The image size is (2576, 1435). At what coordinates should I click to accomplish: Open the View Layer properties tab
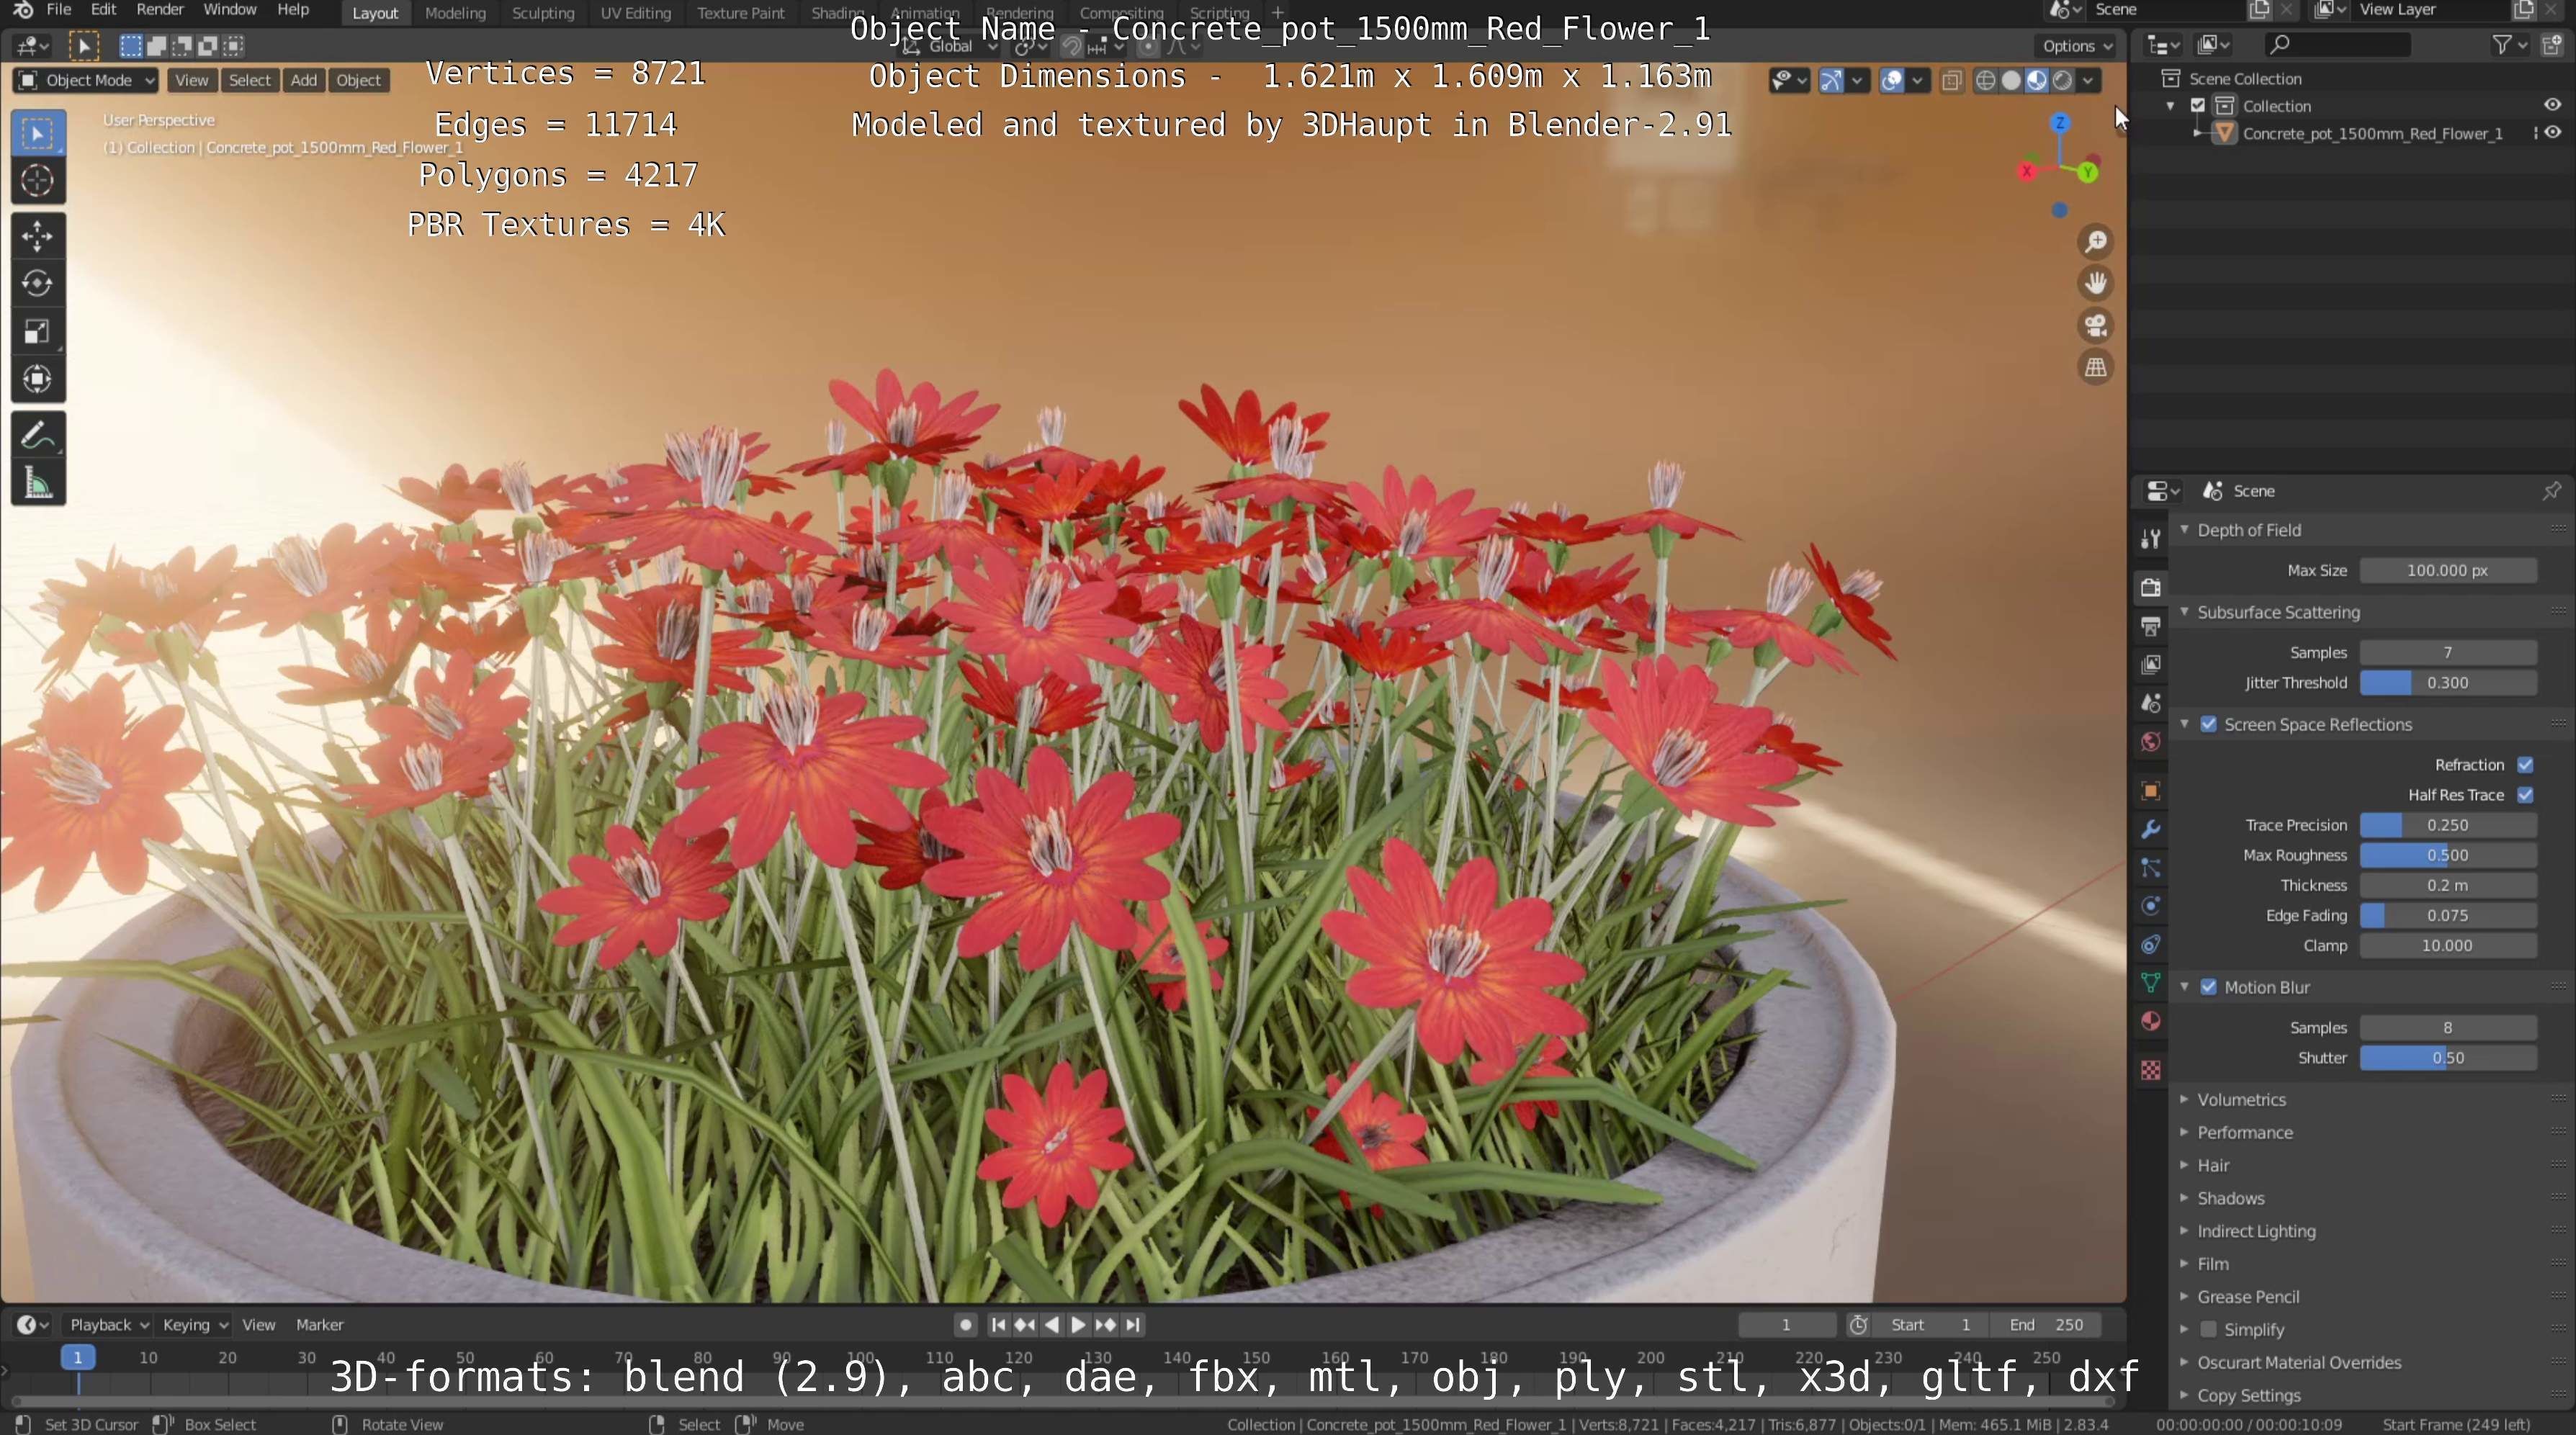[x=2151, y=665]
